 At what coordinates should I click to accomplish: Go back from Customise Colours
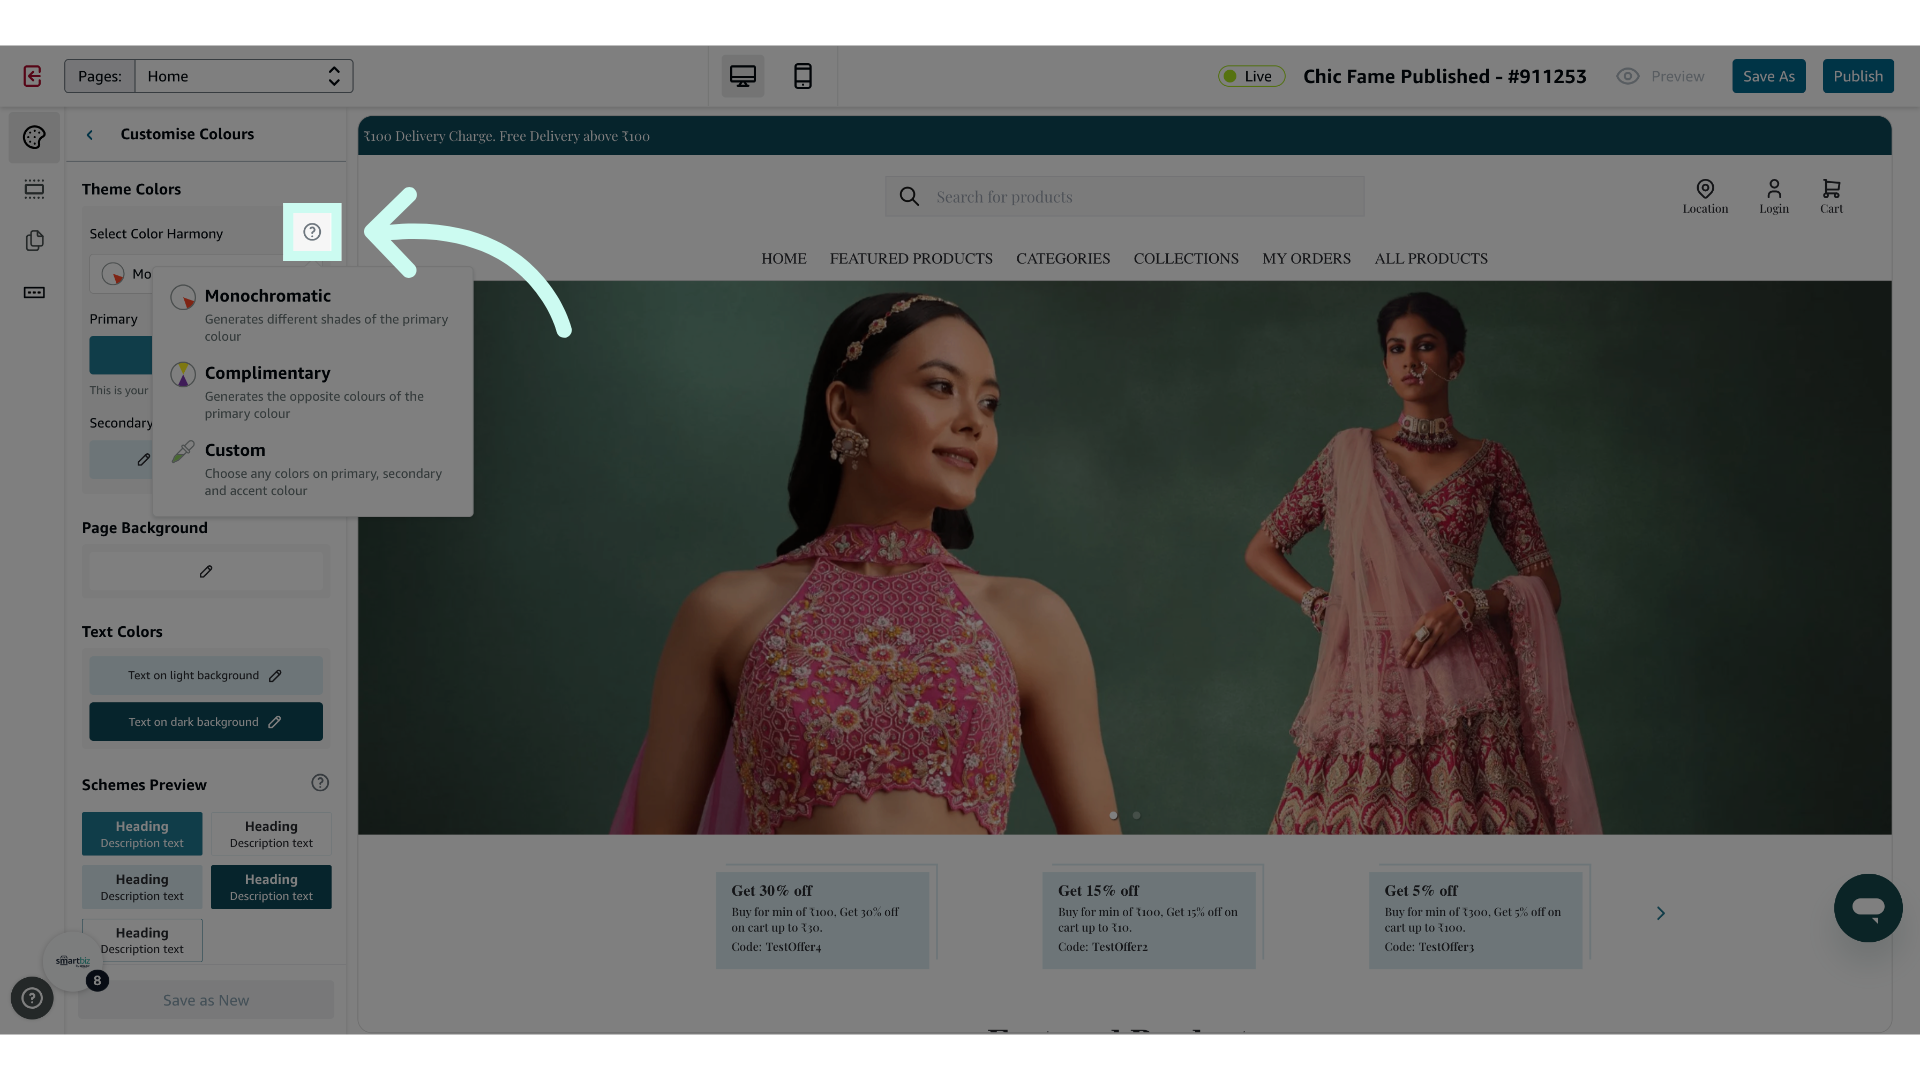click(x=90, y=135)
